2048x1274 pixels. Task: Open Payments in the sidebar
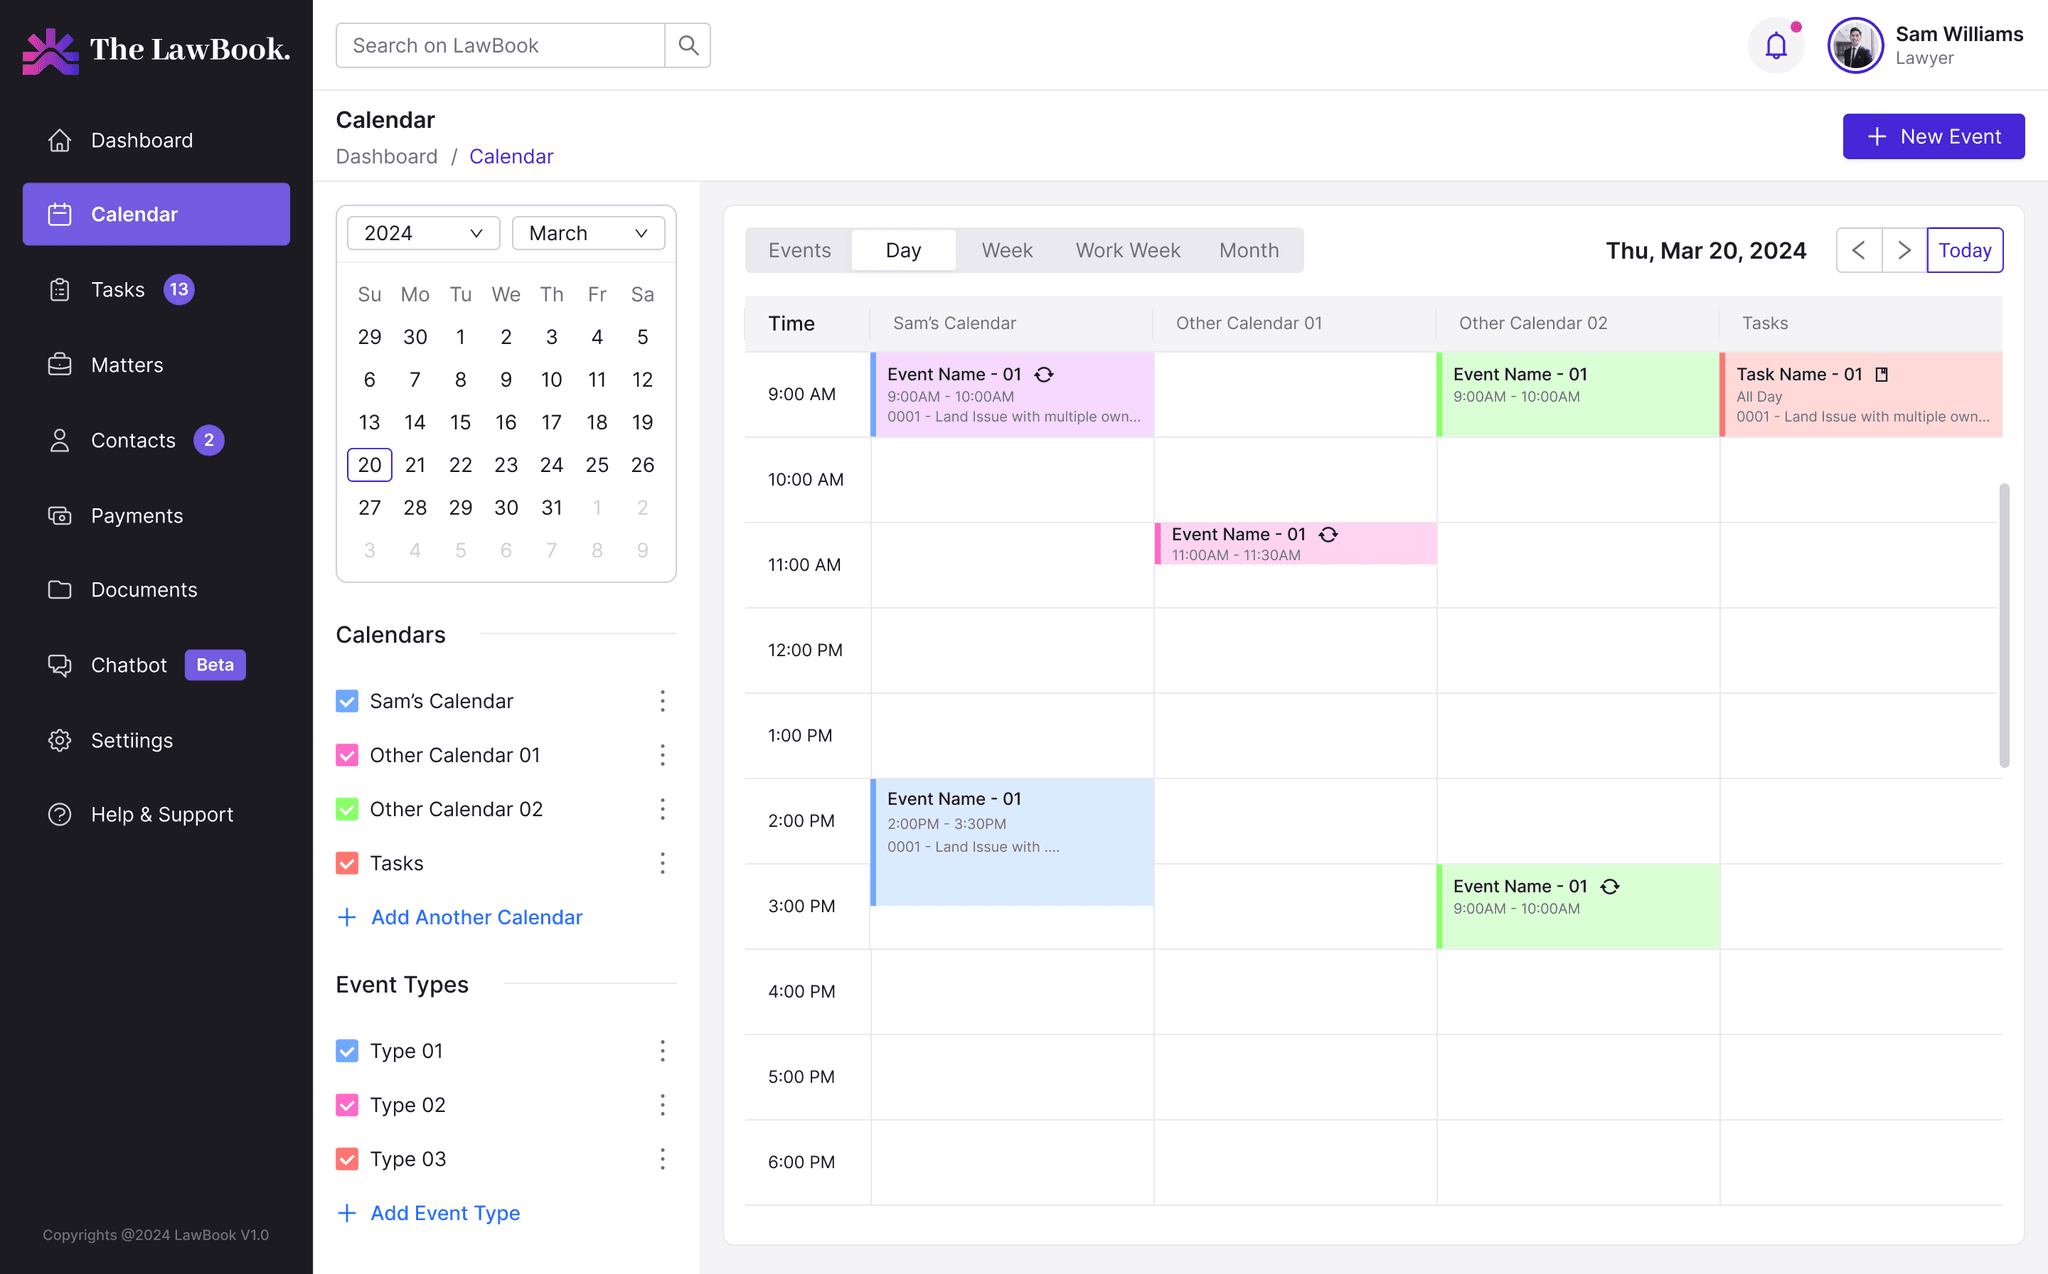pyautogui.click(x=156, y=516)
